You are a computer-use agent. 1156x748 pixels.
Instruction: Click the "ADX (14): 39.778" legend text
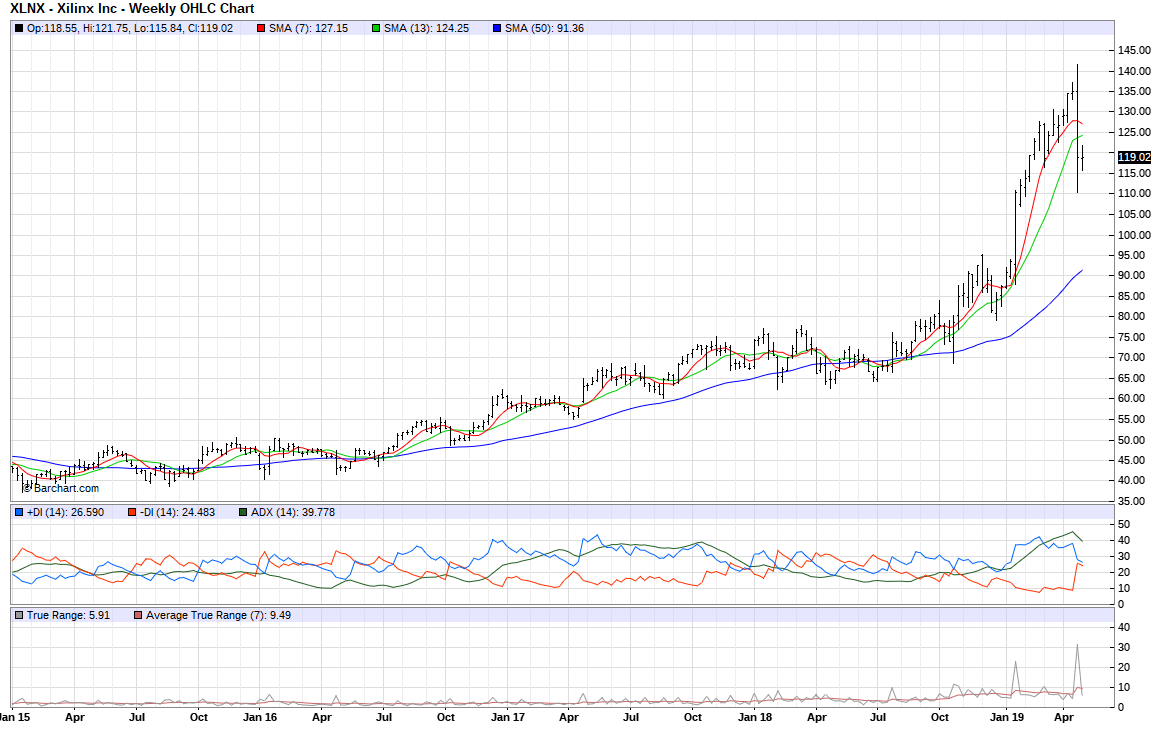click(x=293, y=512)
